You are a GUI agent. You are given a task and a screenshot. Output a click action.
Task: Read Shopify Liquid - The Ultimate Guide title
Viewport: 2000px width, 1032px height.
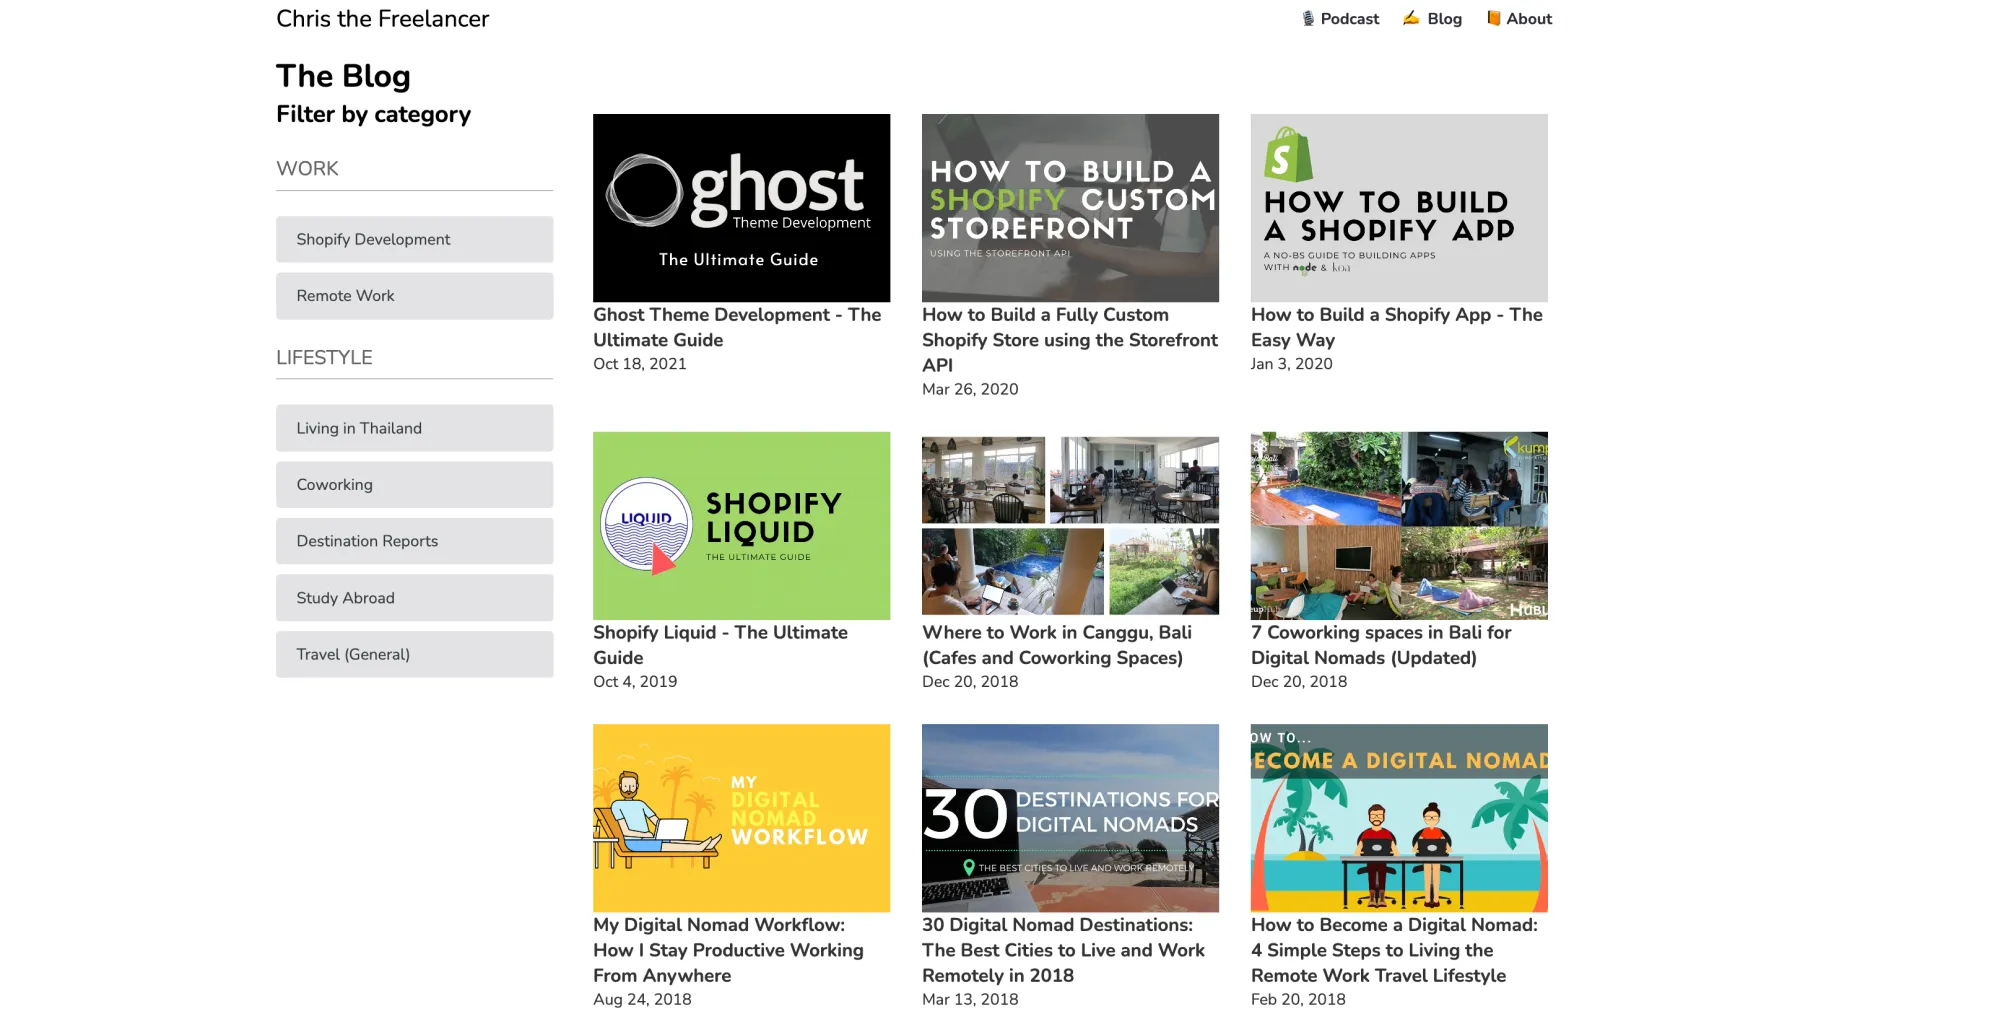coord(720,645)
